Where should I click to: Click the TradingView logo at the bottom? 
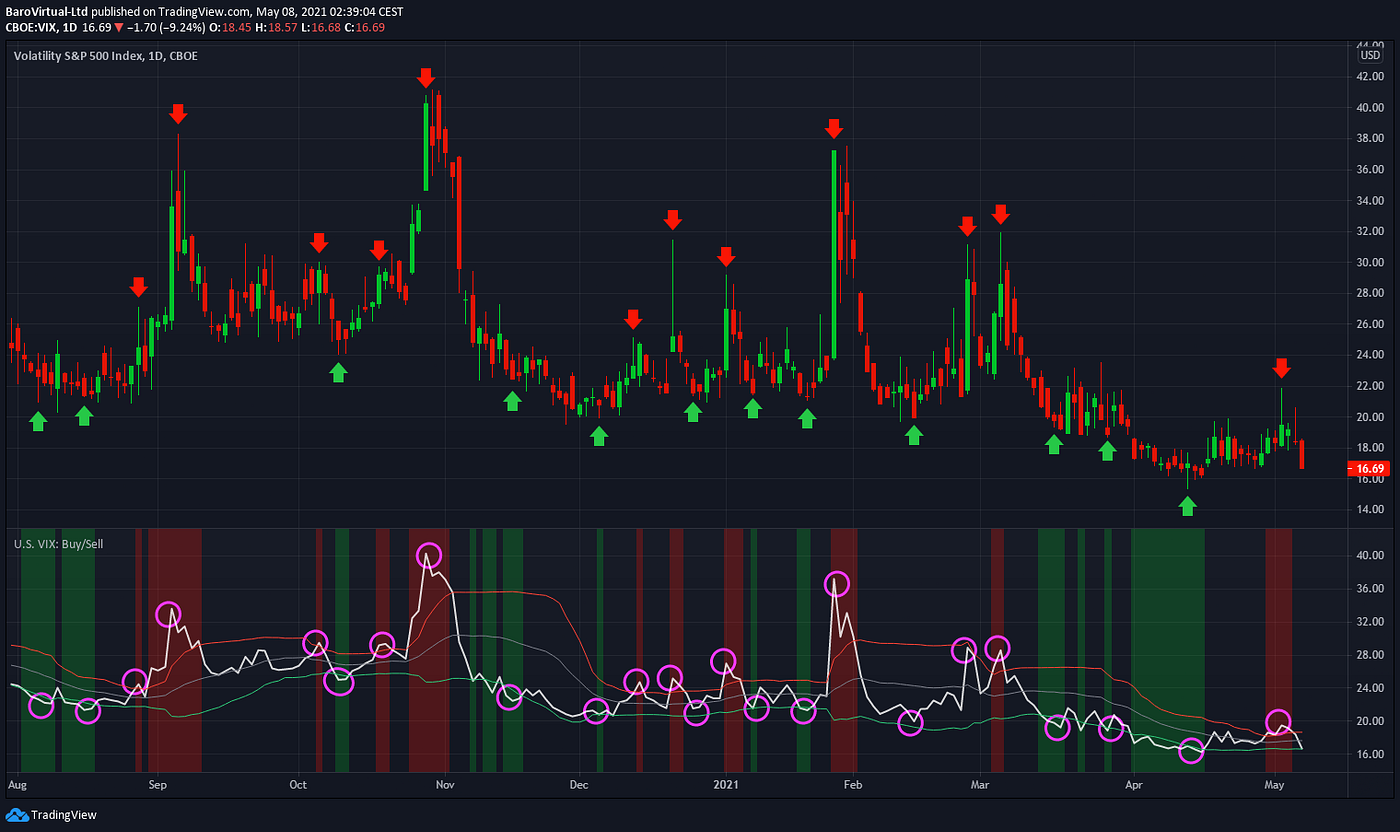[x=51, y=815]
